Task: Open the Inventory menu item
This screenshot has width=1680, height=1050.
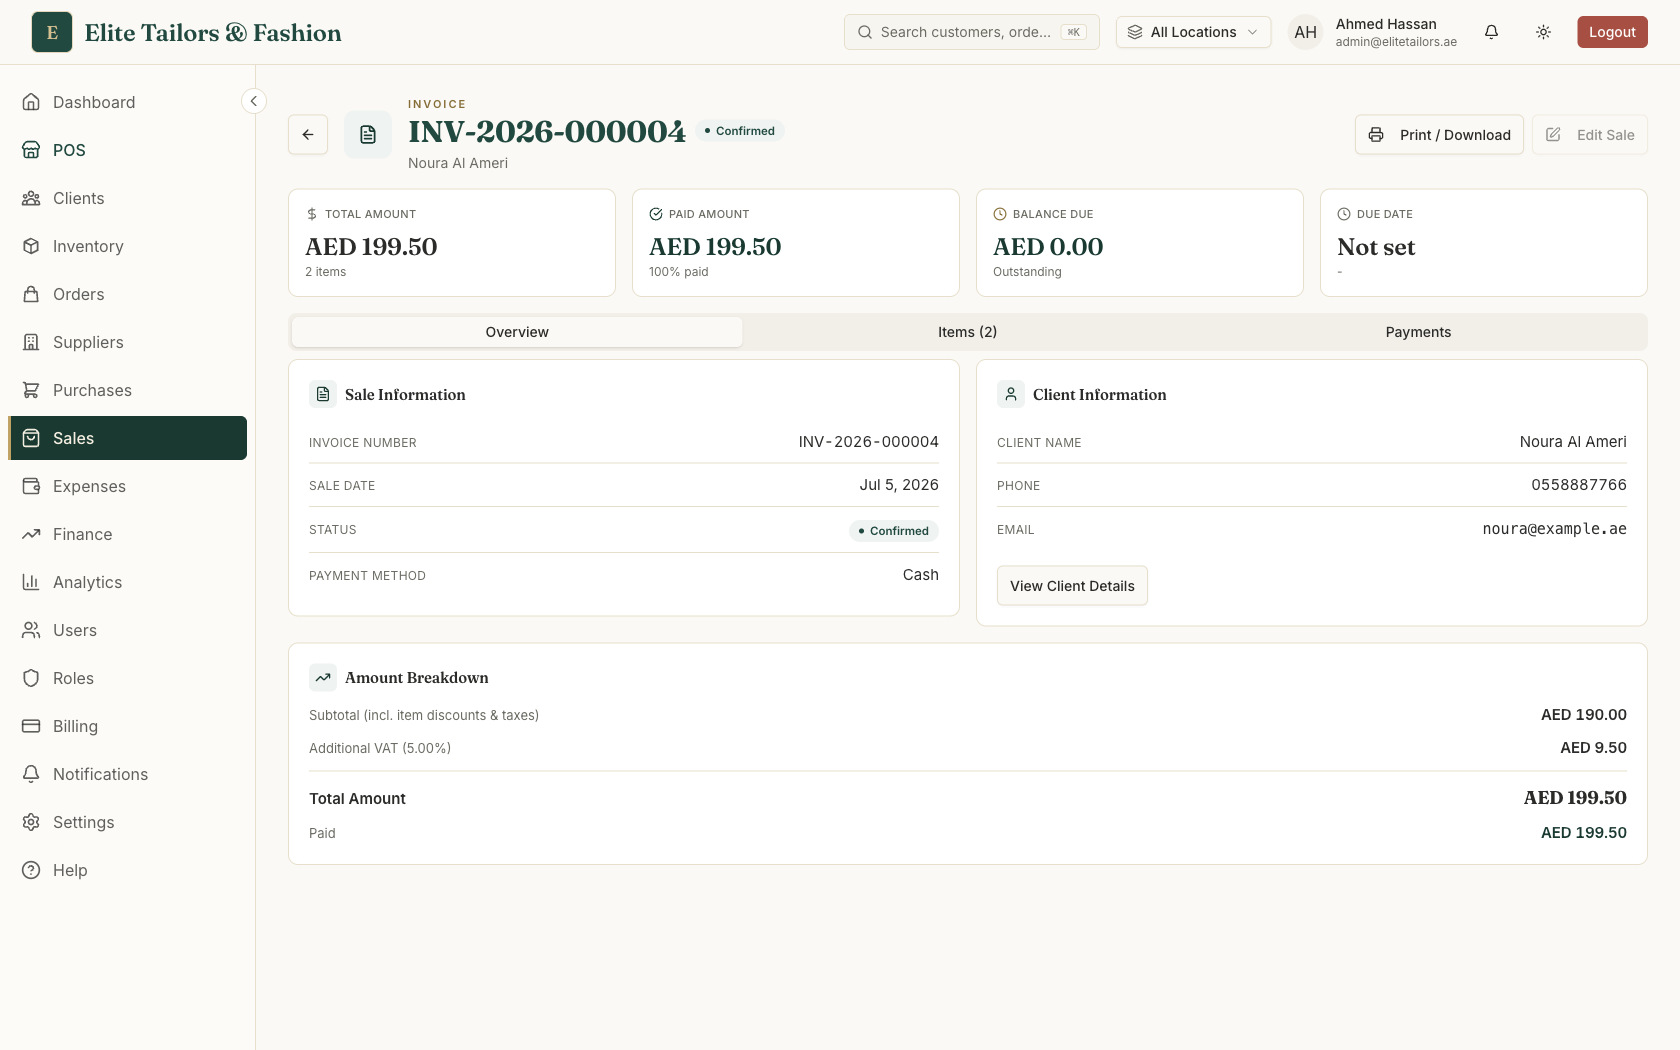Action: tap(128, 246)
